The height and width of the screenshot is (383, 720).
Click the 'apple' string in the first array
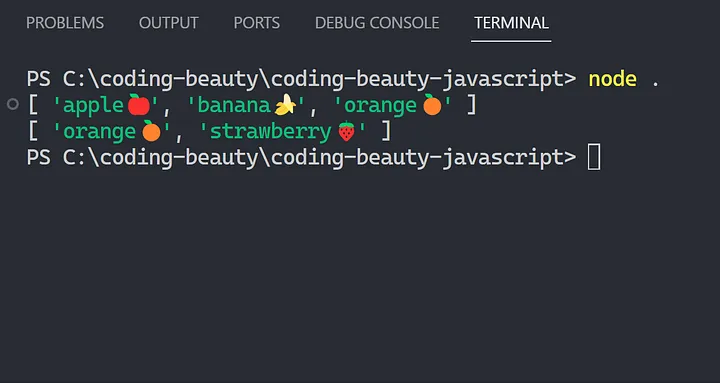pos(106,106)
